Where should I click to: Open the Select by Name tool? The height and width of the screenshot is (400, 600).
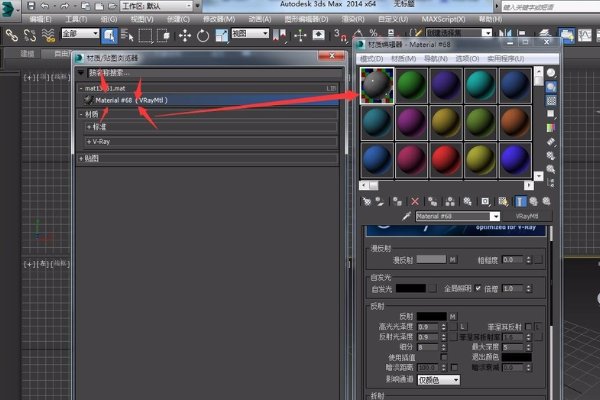(127, 36)
